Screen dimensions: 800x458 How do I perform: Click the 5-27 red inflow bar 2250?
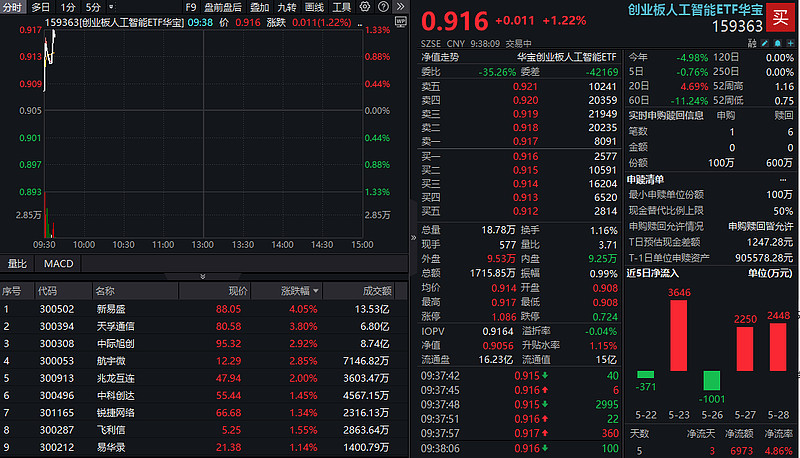tap(745, 349)
